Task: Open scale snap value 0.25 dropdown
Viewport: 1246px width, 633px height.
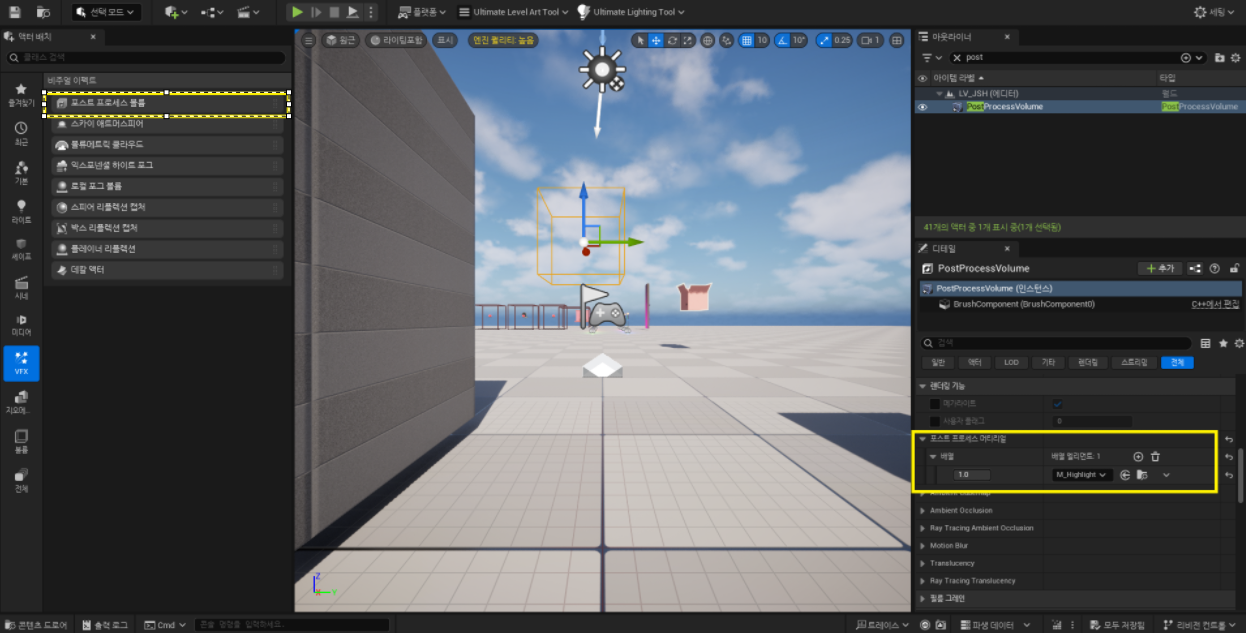Action: [843, 40]
